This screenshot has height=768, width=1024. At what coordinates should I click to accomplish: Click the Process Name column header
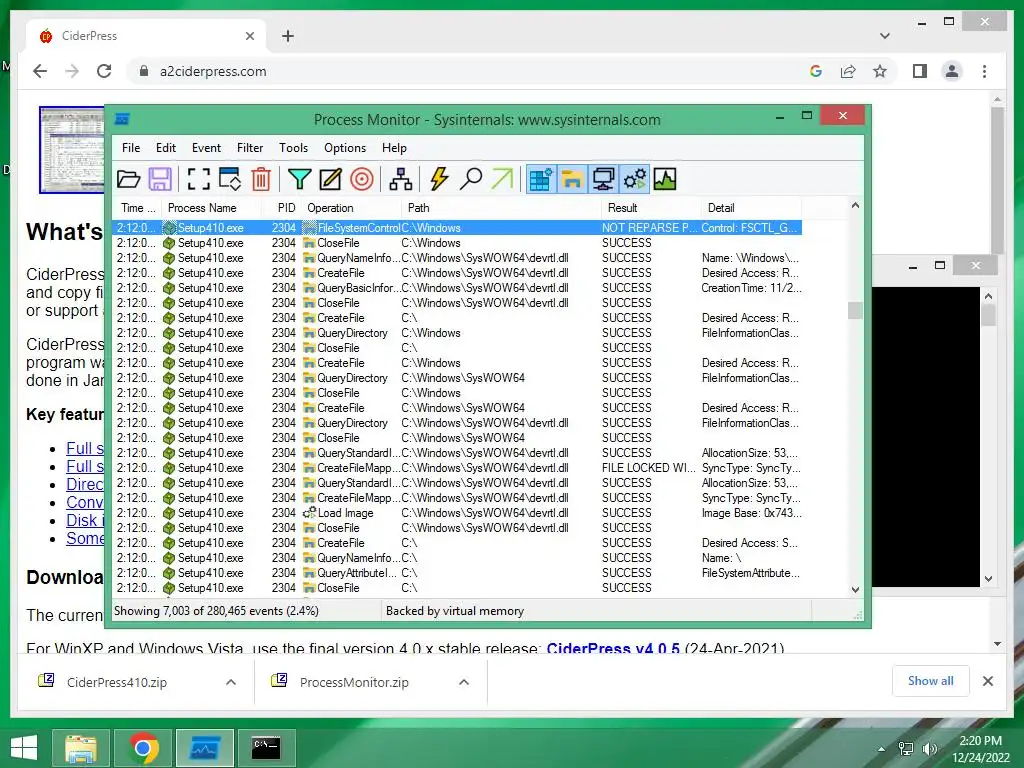tap(212, 208)
